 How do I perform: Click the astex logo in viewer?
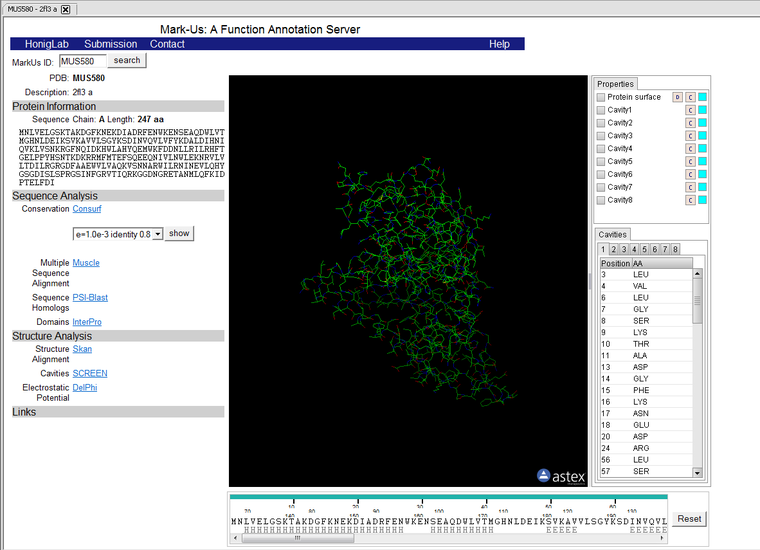[561, 476]
